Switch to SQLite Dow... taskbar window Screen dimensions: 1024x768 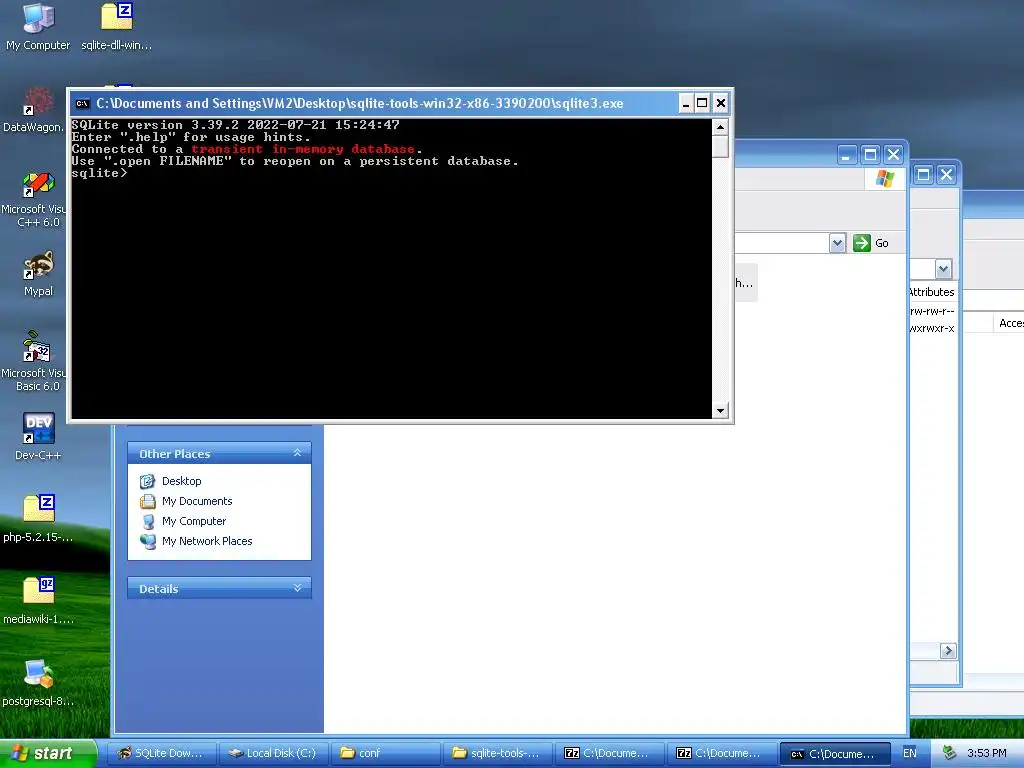[x=161, y=753]
